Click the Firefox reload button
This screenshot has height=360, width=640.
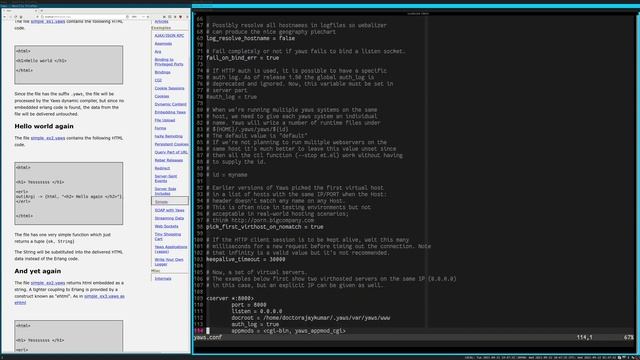click(16, 17)
